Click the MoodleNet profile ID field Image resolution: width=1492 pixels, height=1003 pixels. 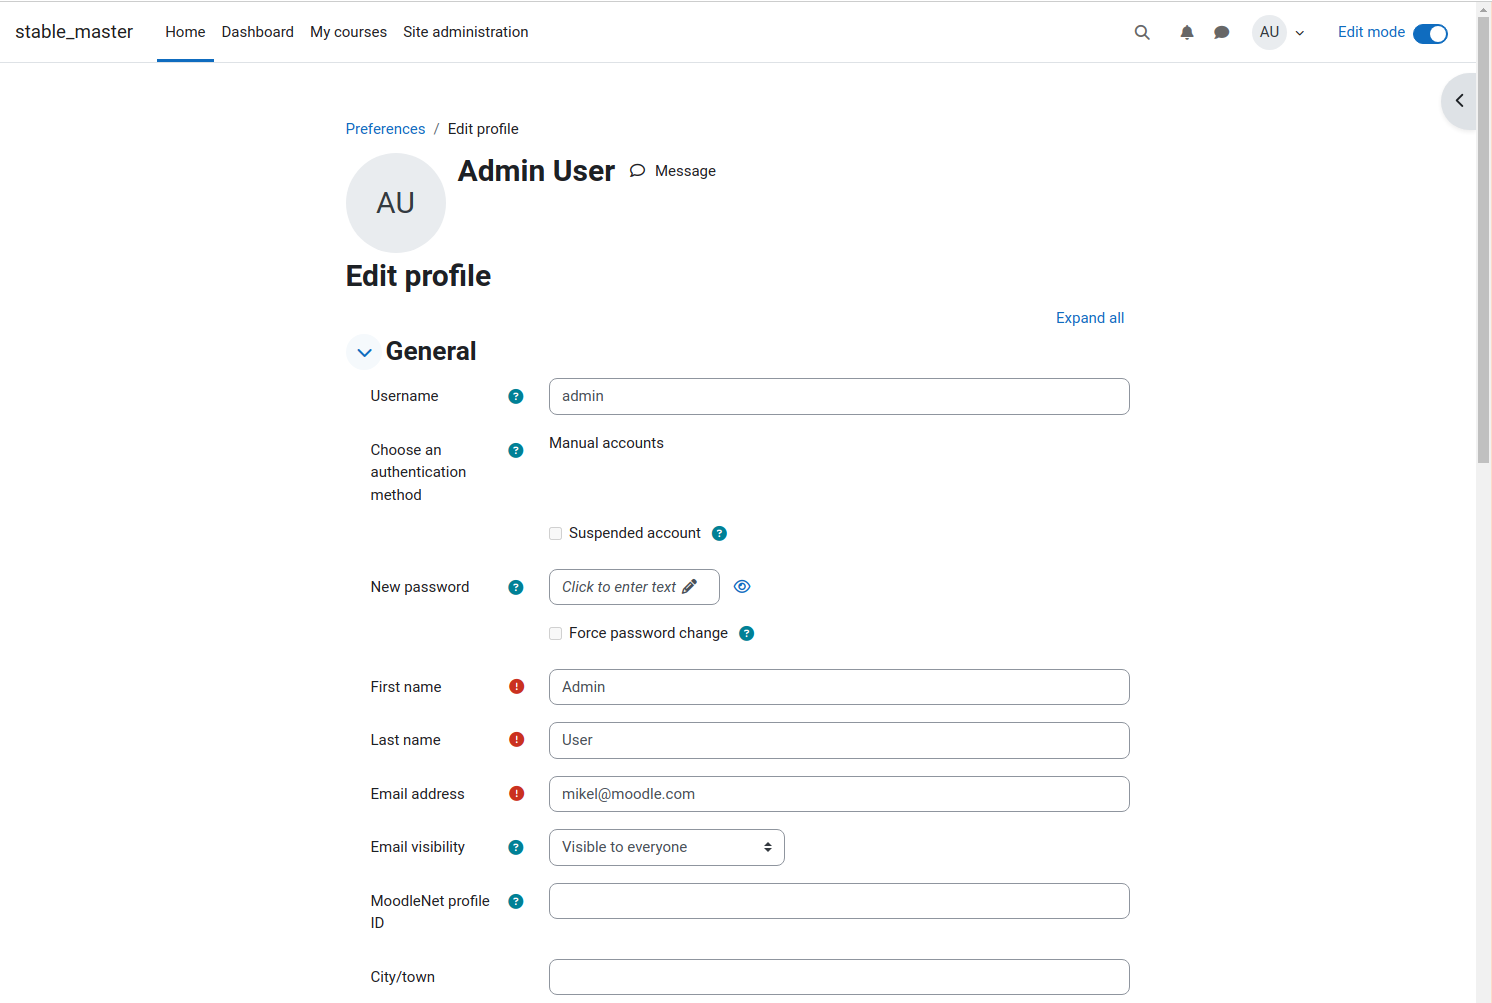(x=839, y=901)
